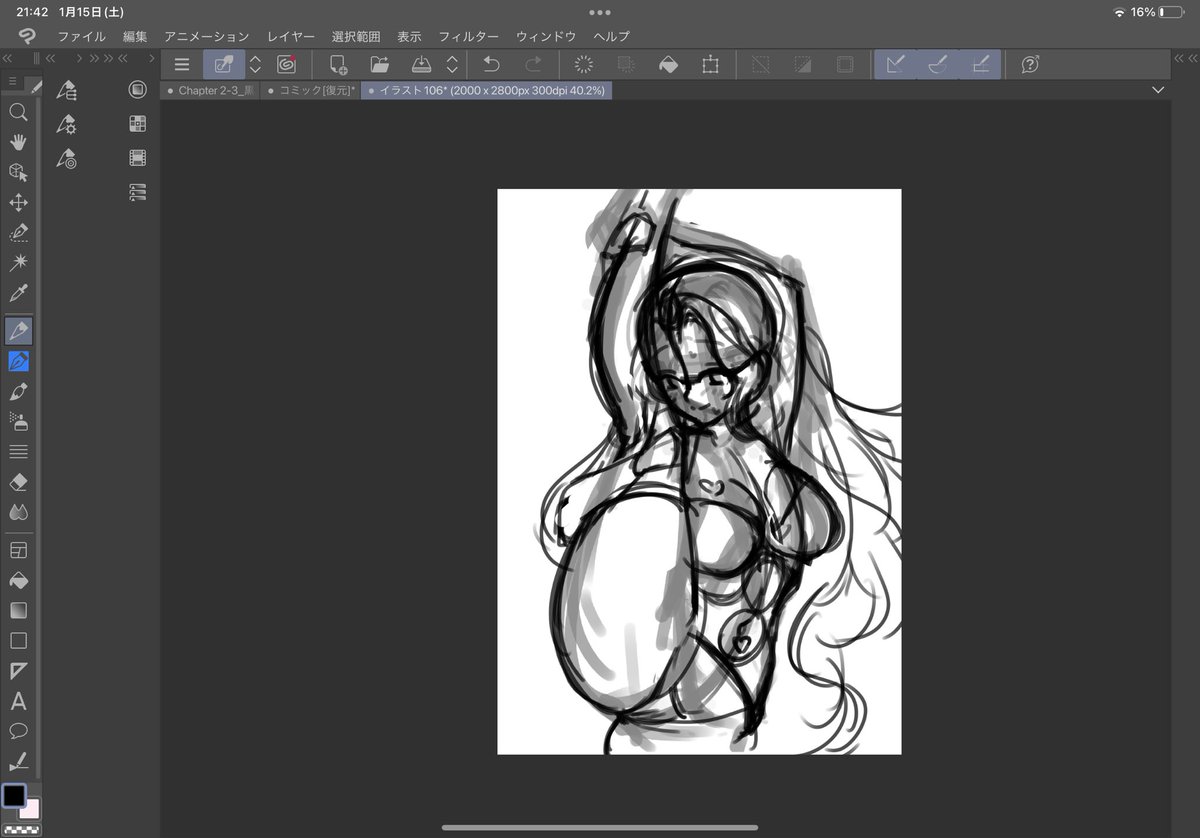Select the Figure rectangle tool
Viewport: 1200px width, 838px height.
(18, 640)
